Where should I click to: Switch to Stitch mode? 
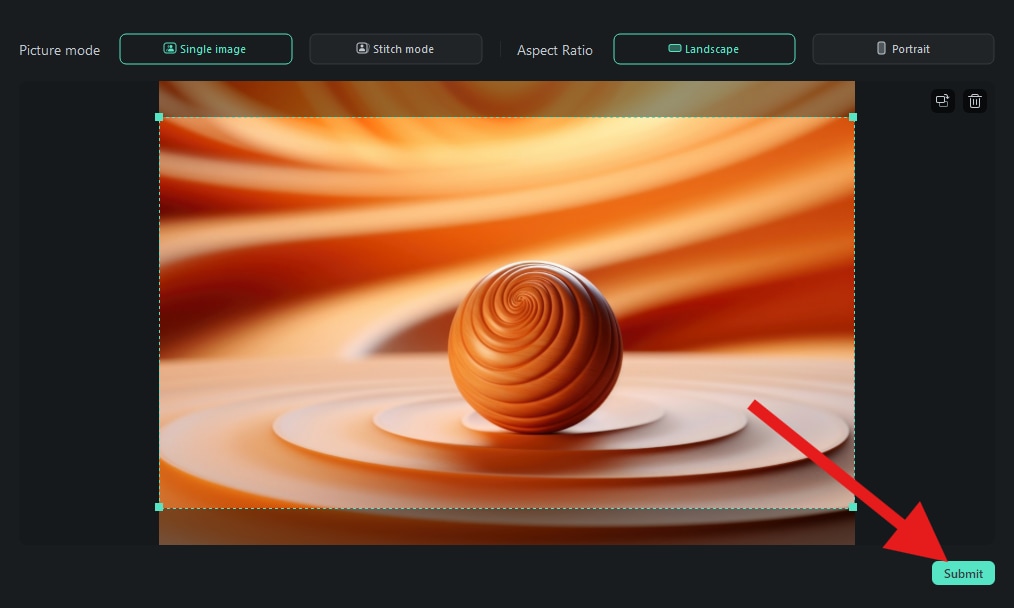point(396,49)
